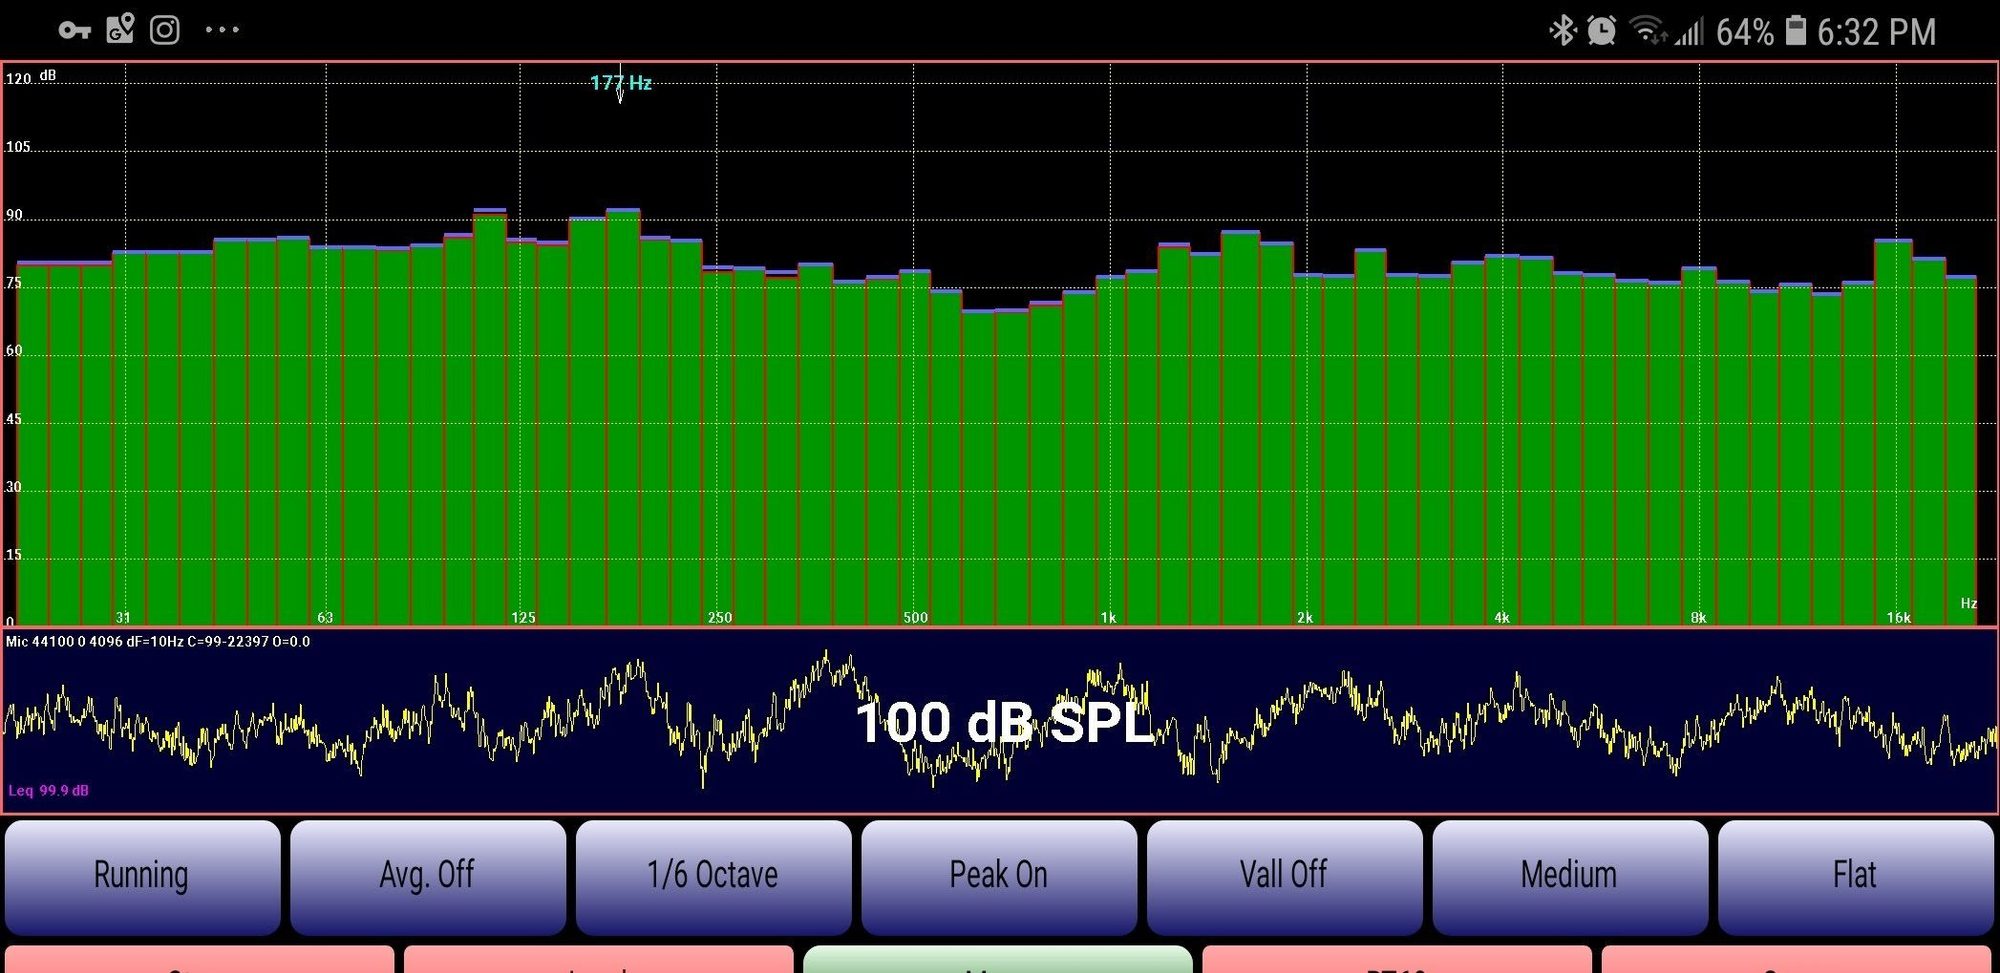Toggle peak hold with Peak On
The image size is (2000, 973).
pos(999,877)
